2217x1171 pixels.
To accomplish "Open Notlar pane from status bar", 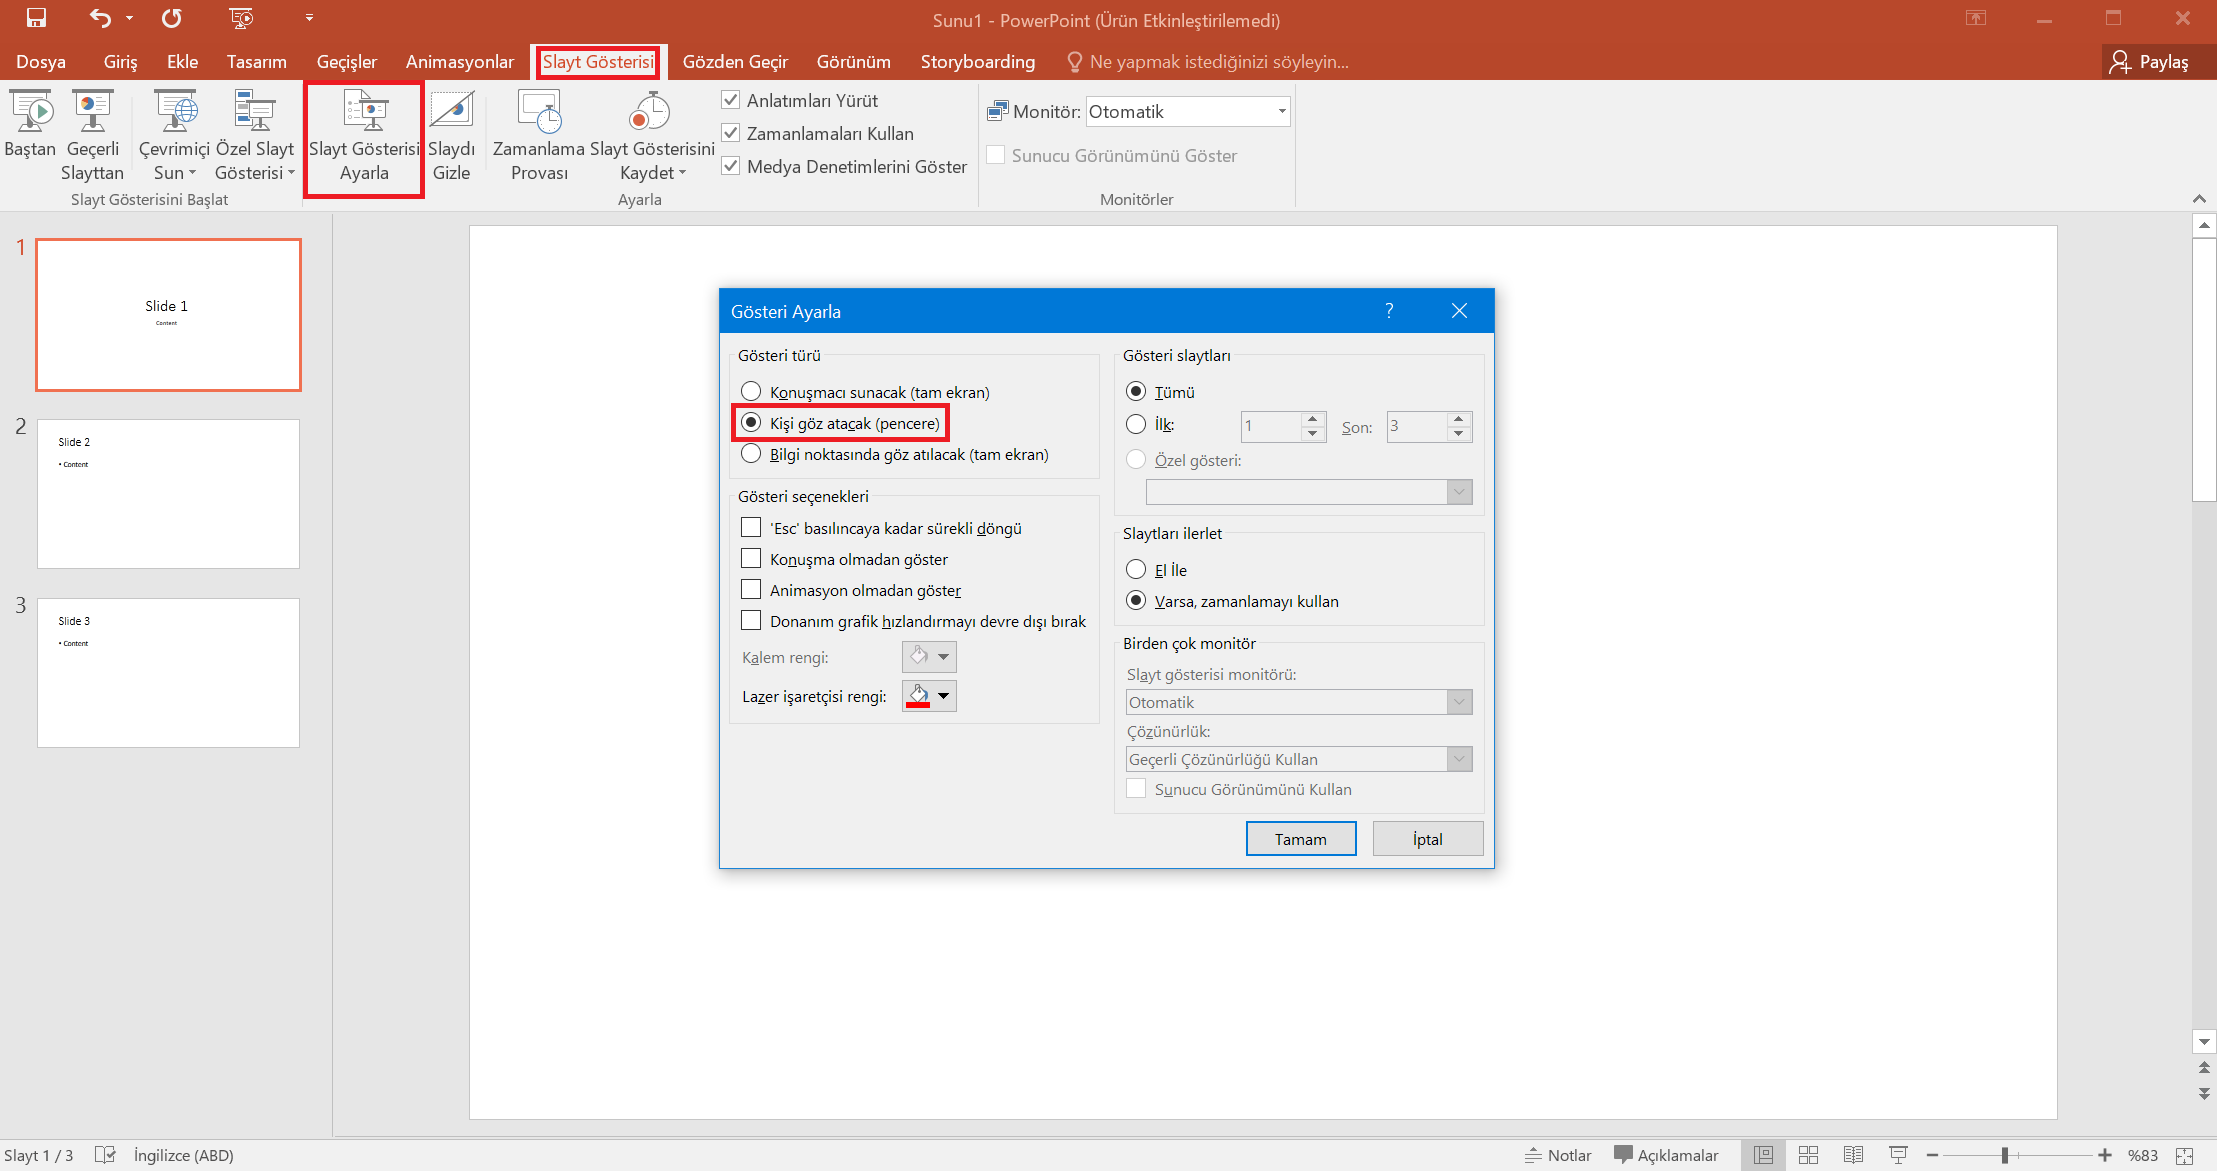I will [1558, 1155].
